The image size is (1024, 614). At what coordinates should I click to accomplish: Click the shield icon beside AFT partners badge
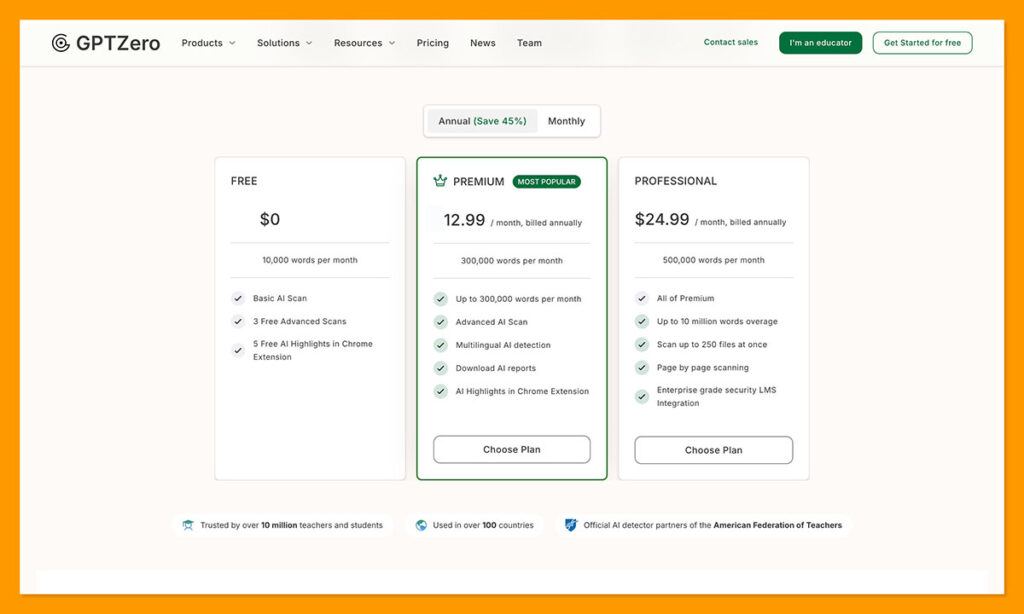point(571,525)
